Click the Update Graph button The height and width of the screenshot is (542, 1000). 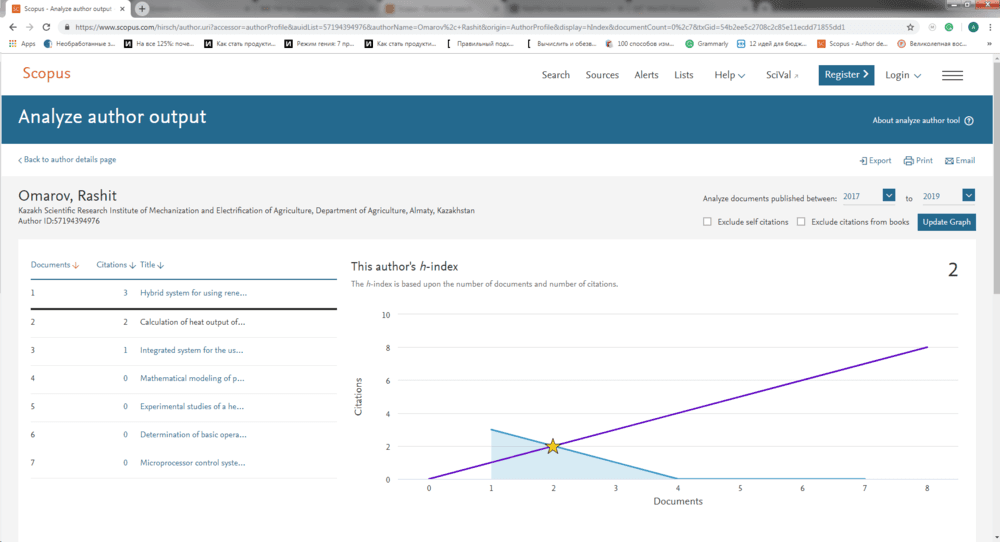tap(946, 222)
